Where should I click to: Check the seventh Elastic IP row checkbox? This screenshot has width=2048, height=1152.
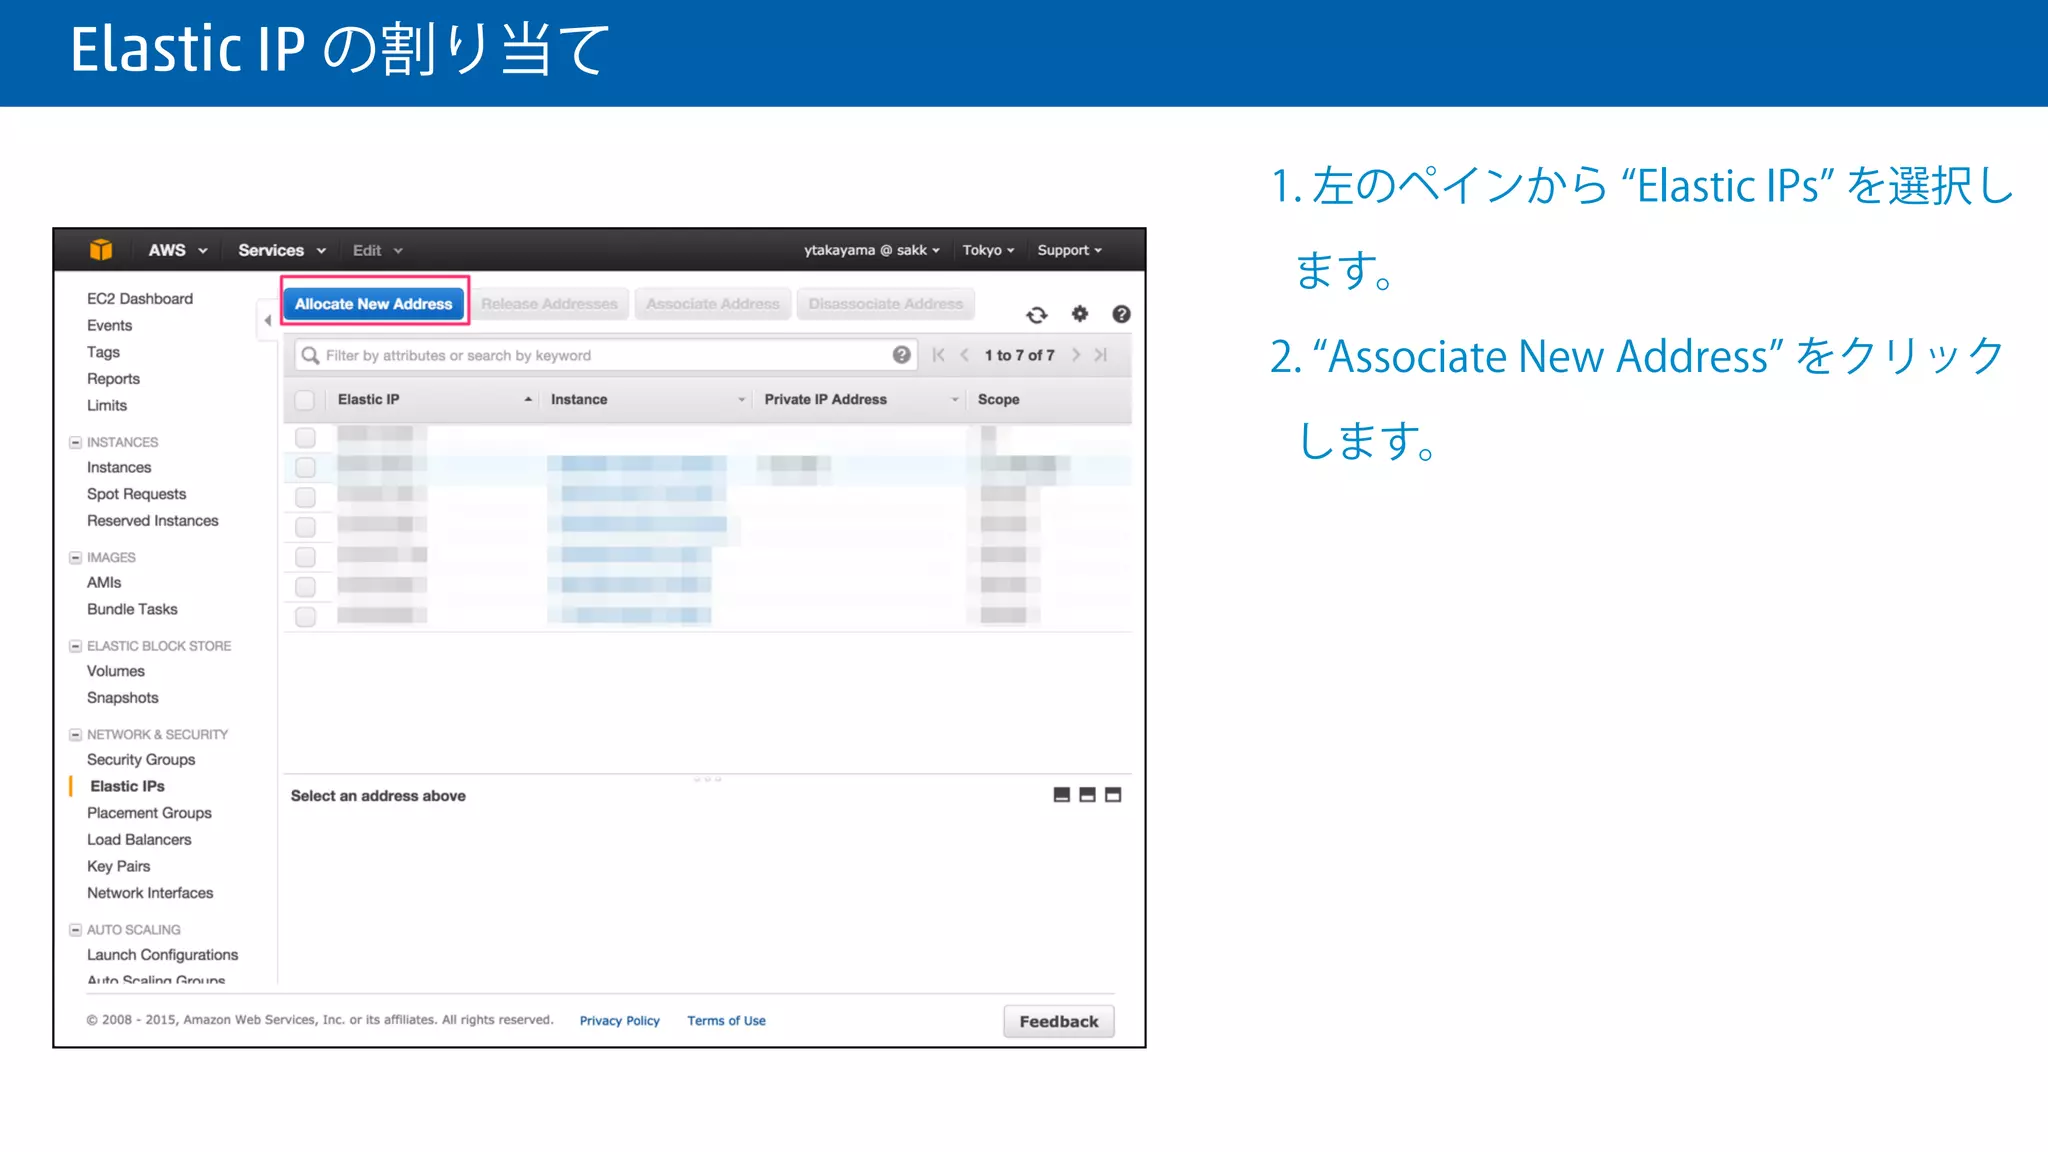(306, 617)
